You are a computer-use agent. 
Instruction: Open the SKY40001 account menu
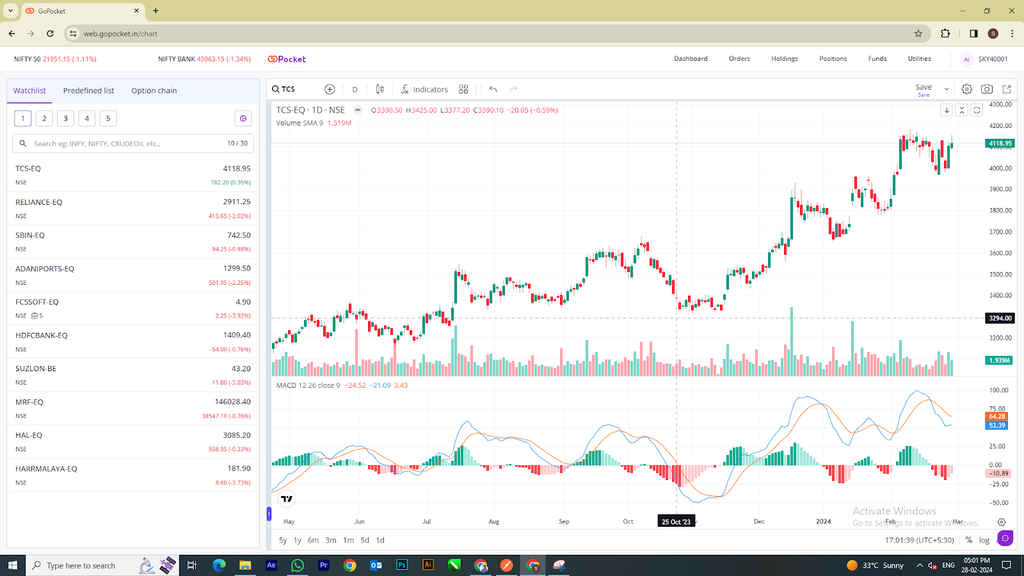coord(984,59)
